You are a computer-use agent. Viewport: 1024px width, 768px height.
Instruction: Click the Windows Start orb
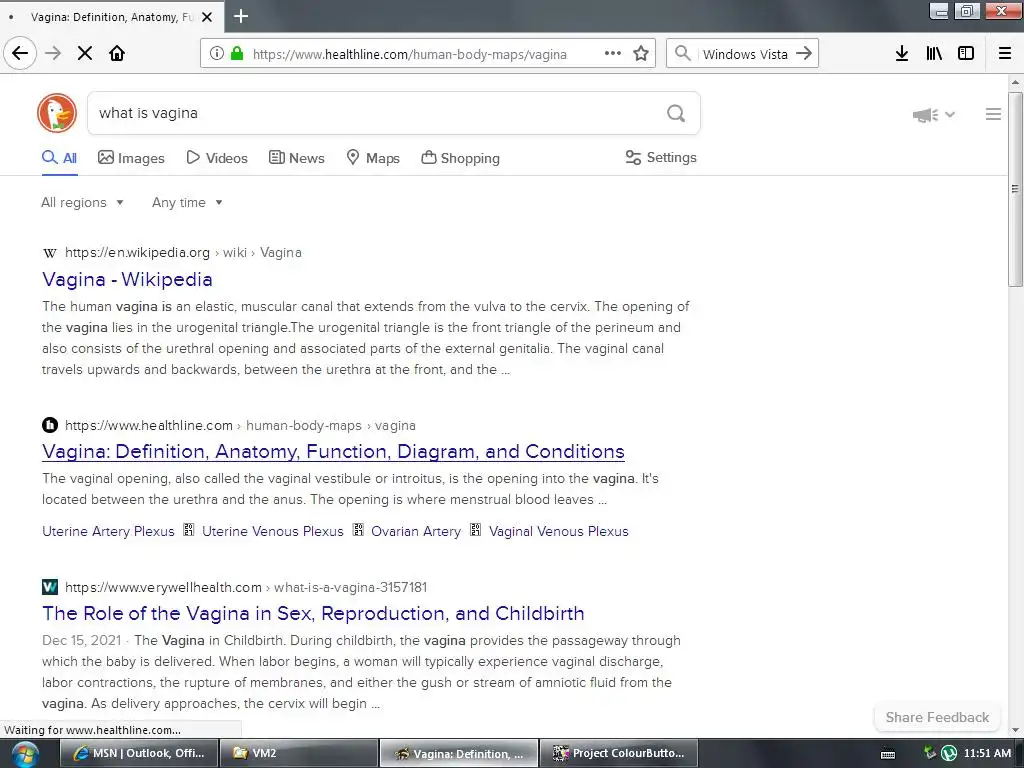24,754
